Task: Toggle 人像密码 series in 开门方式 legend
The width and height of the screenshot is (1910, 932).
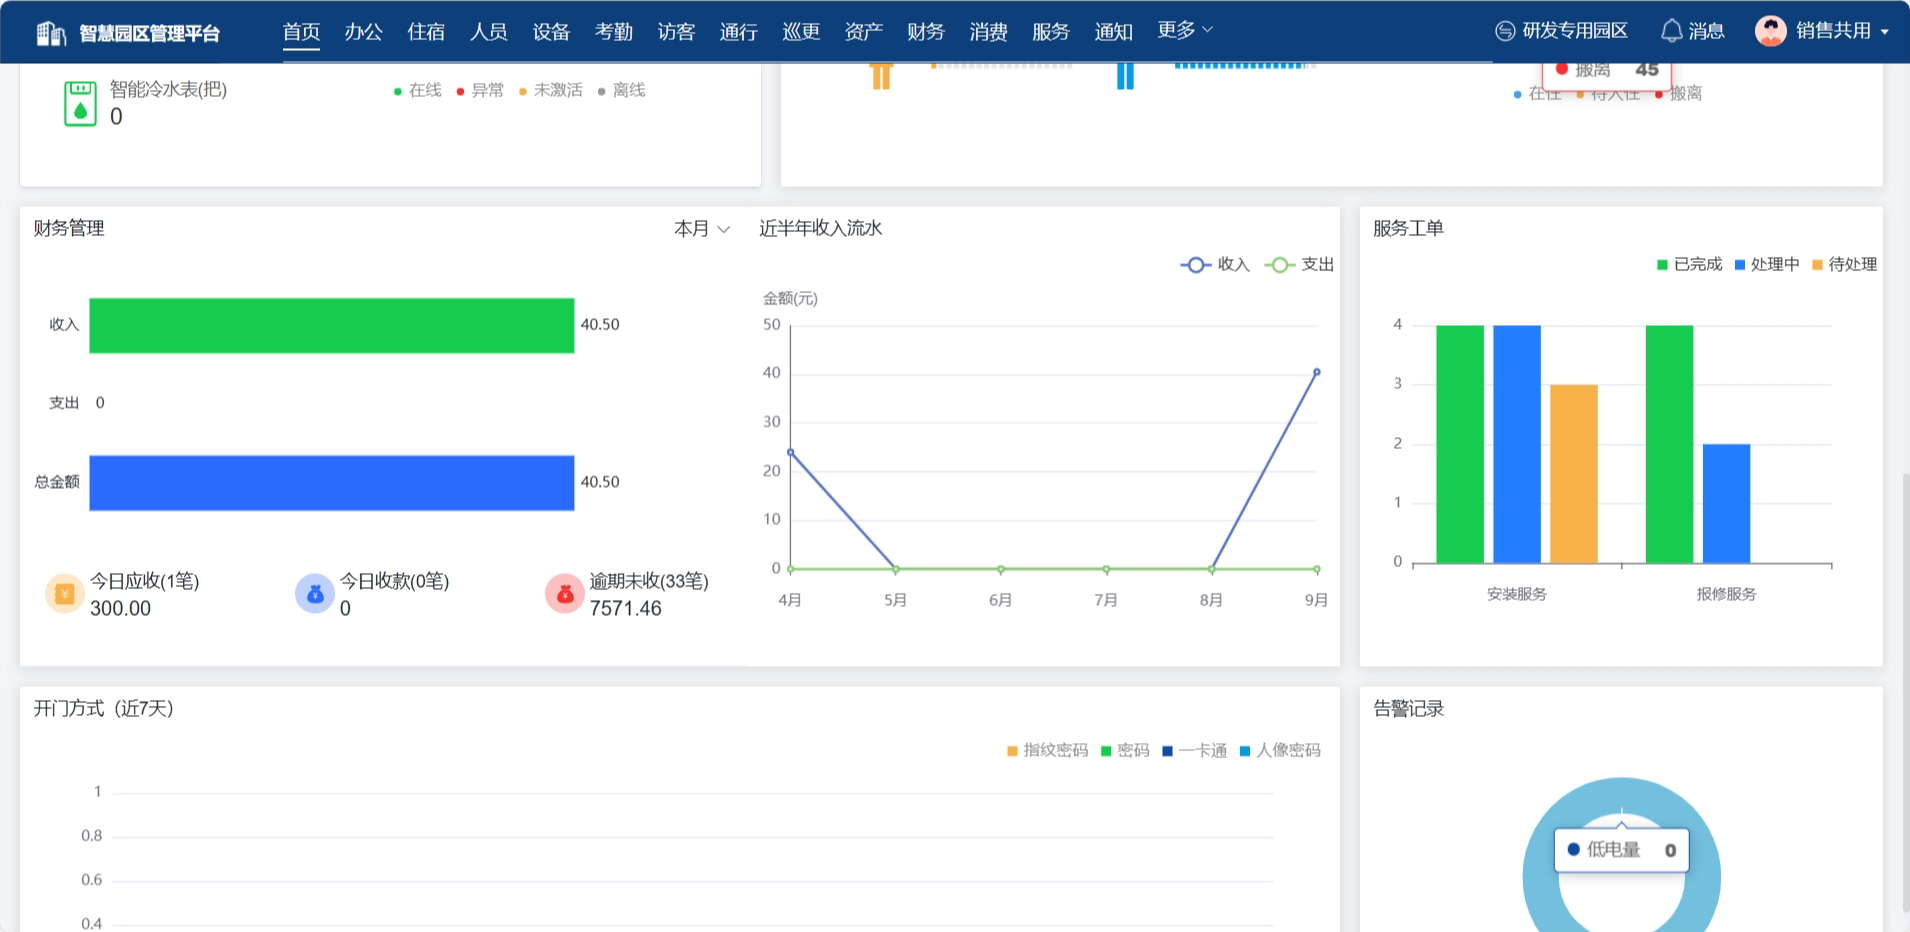Action: click(x=1280, y=751)
